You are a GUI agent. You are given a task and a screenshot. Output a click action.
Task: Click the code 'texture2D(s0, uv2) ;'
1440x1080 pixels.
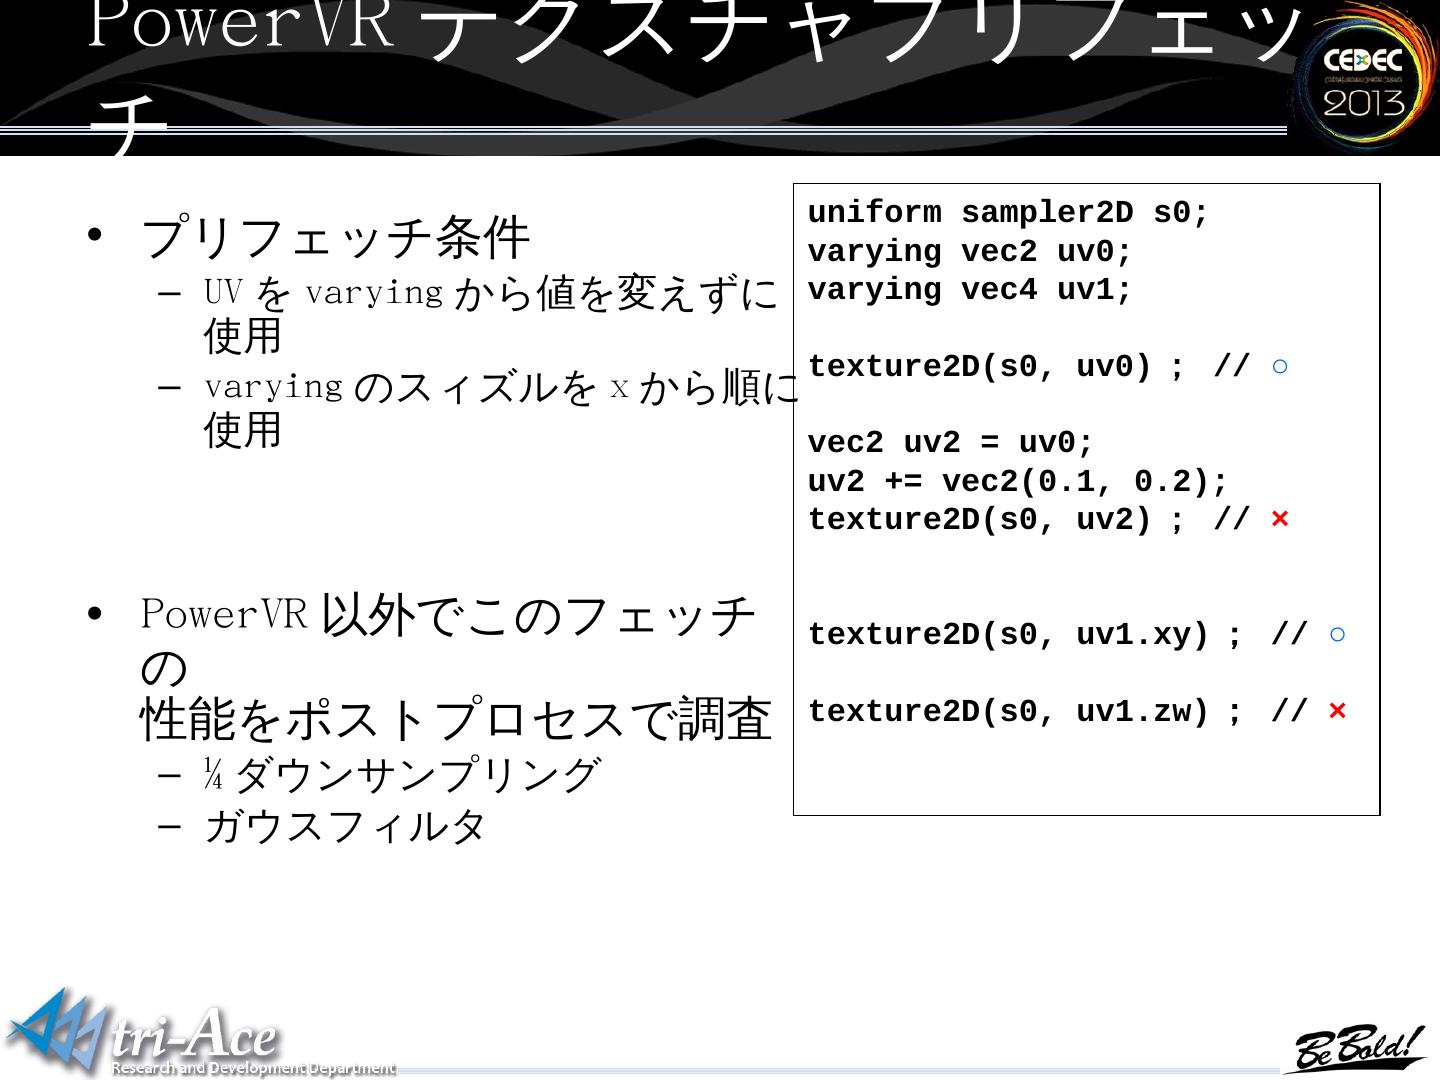[996, 520]
